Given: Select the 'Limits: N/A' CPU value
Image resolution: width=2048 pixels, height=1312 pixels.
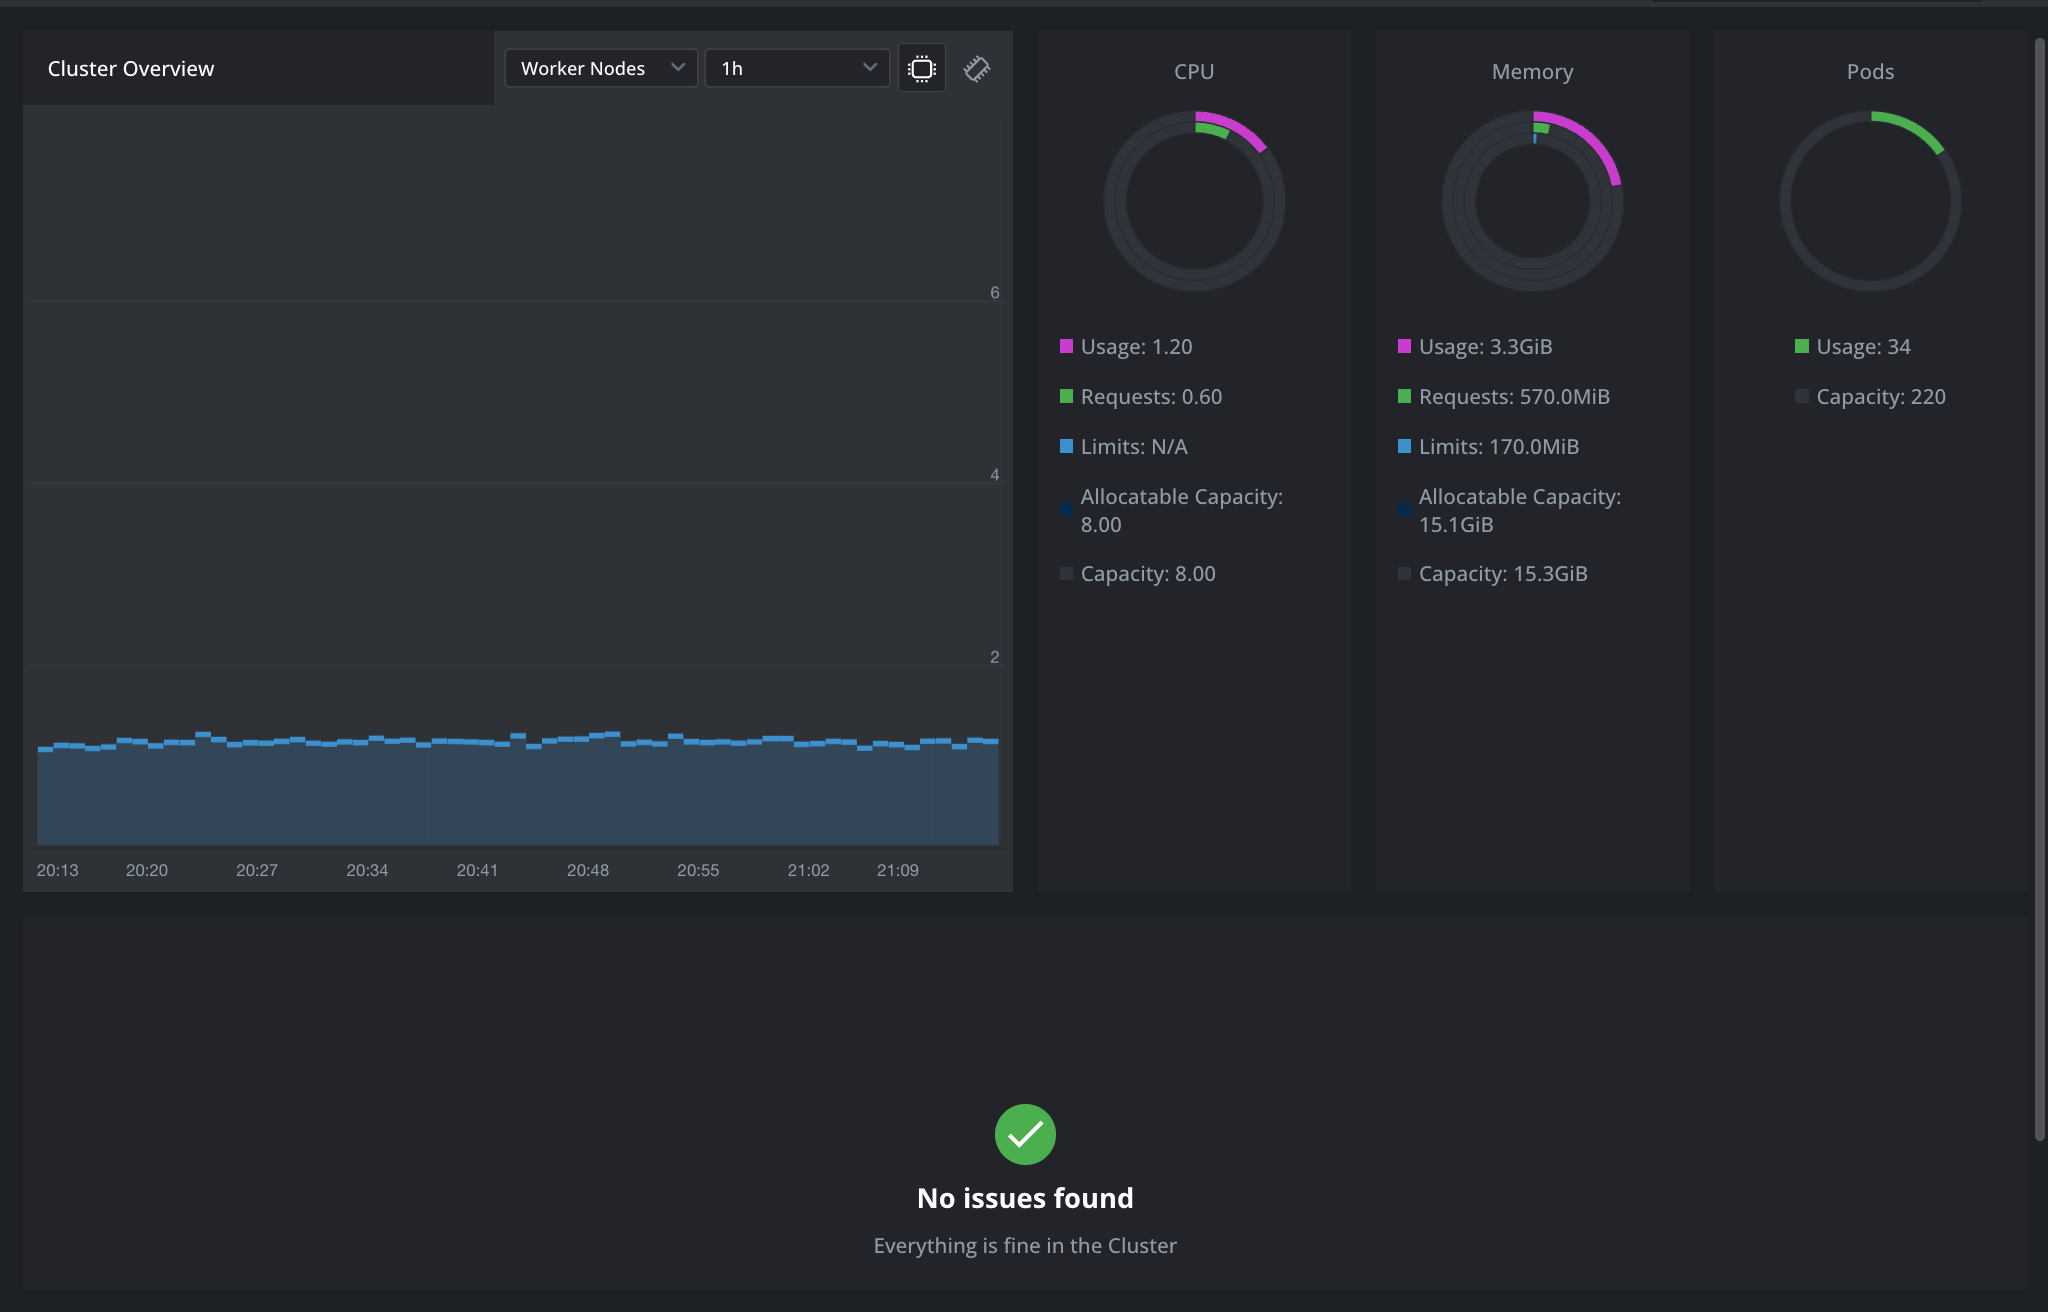Looking at the screenshot, I should (x=1134, y=446).
